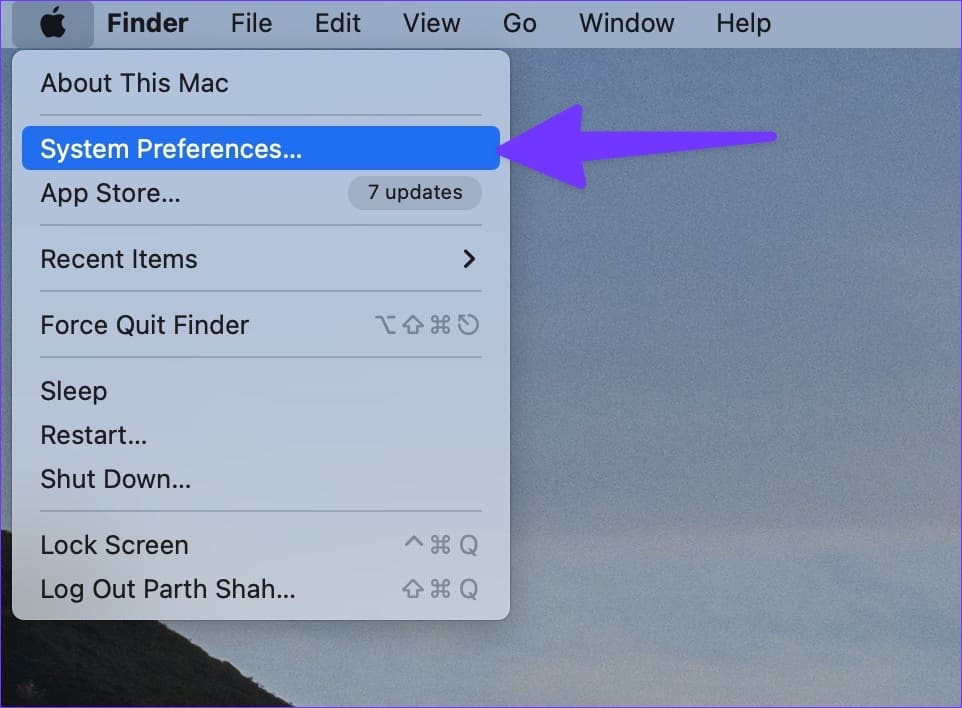Screen dimensions: 962x708
Task: Open the Finder menu
Action: click(147, 23)
